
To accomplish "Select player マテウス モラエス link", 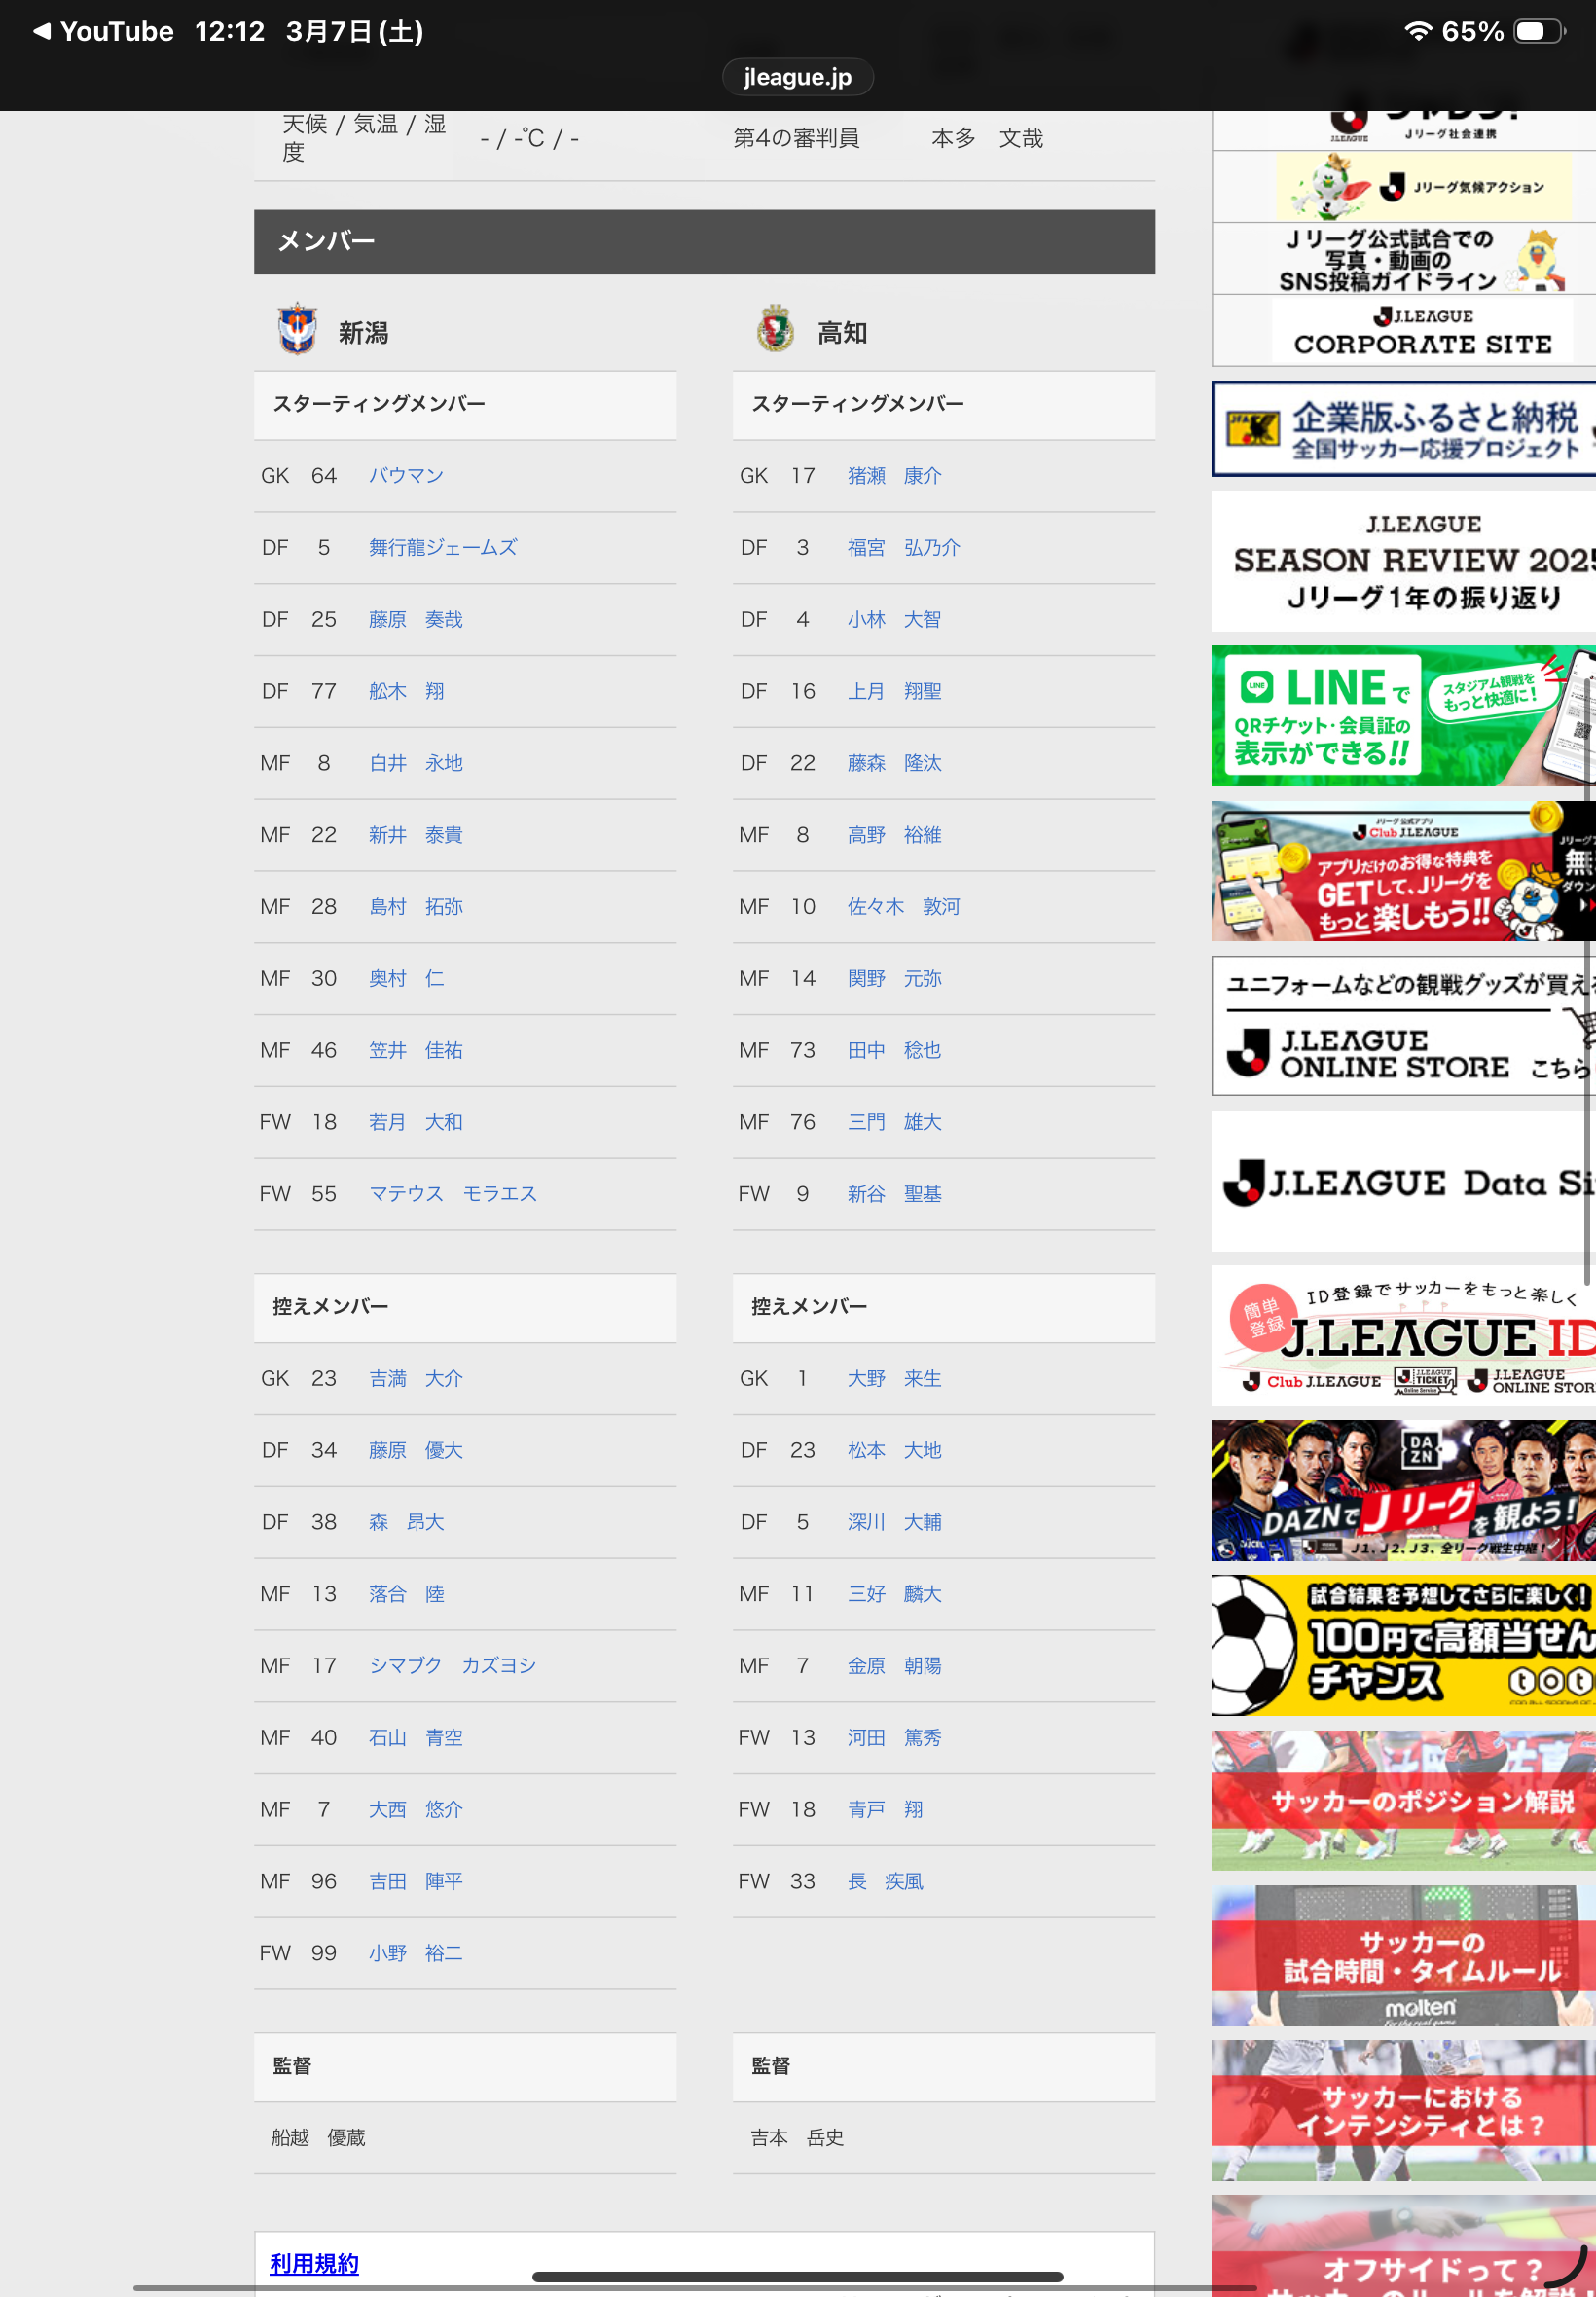I will (452, 1194).
